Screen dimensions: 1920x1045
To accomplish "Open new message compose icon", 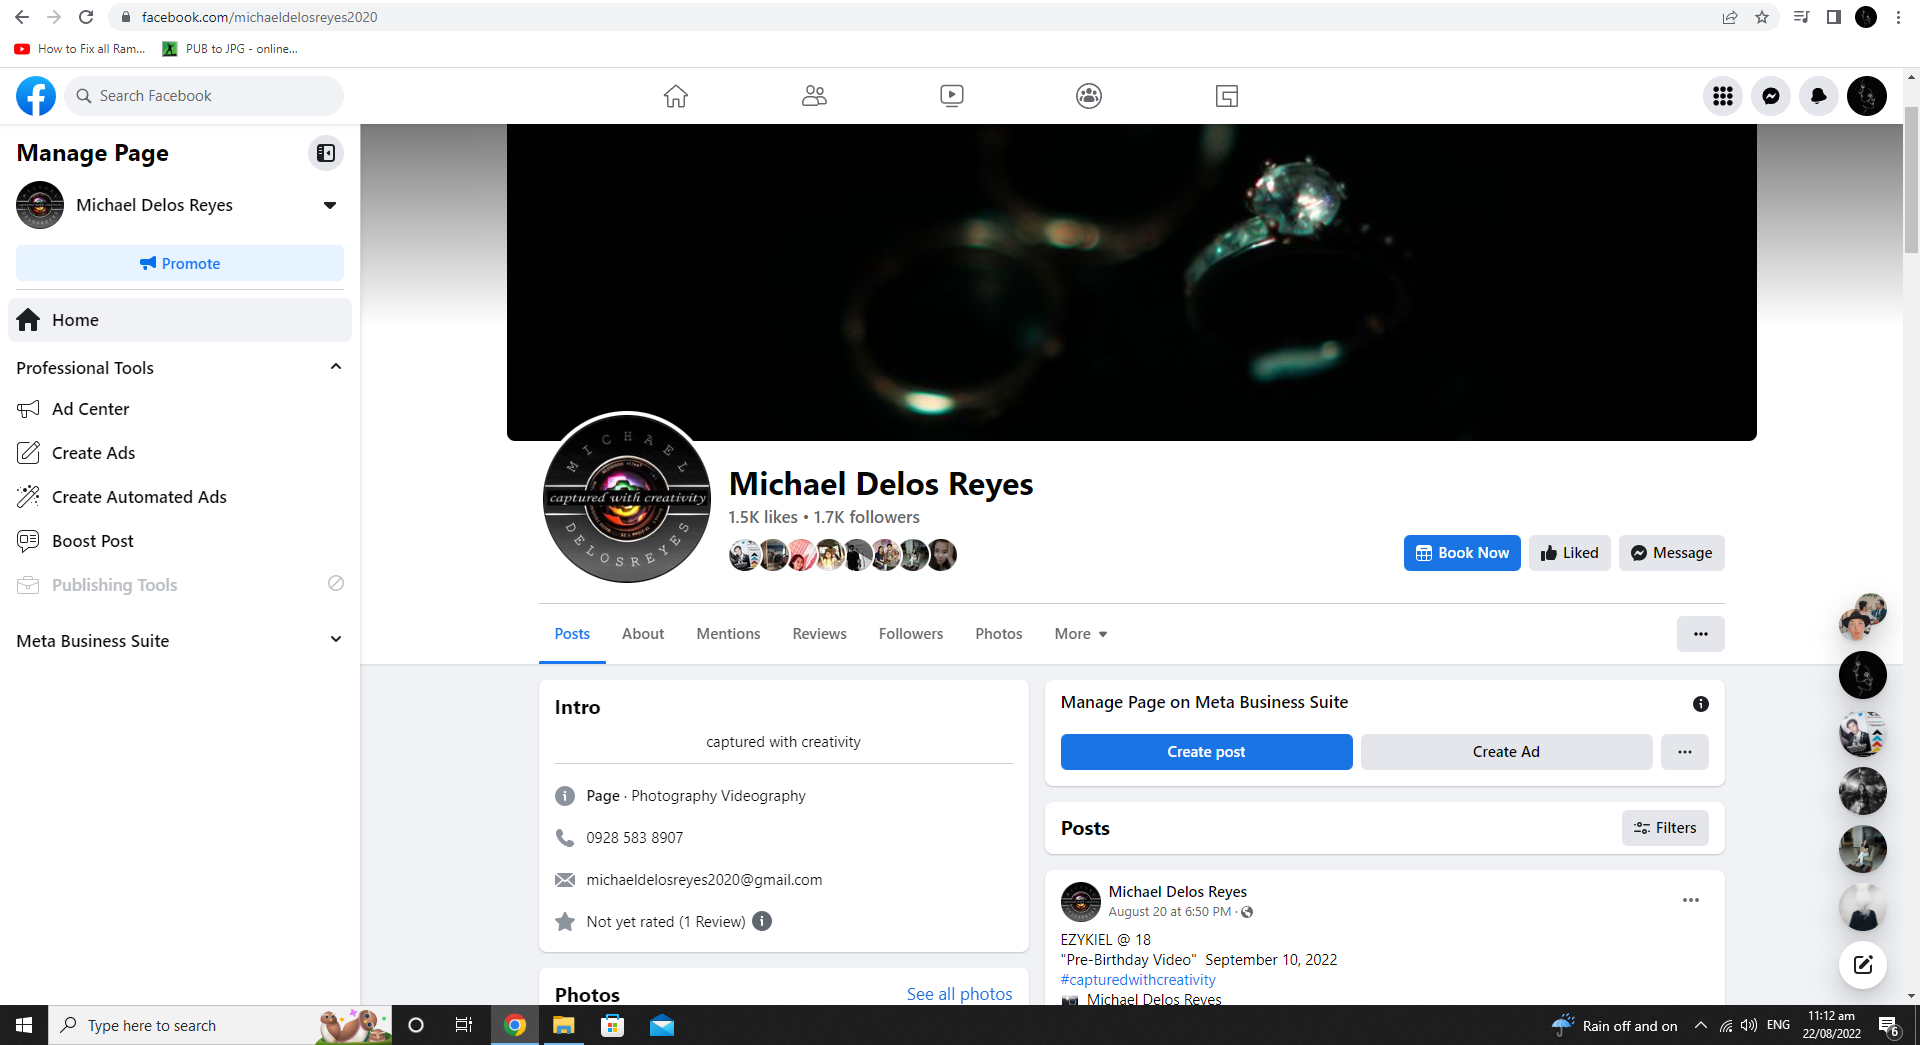I will [x=1863, y=965].
